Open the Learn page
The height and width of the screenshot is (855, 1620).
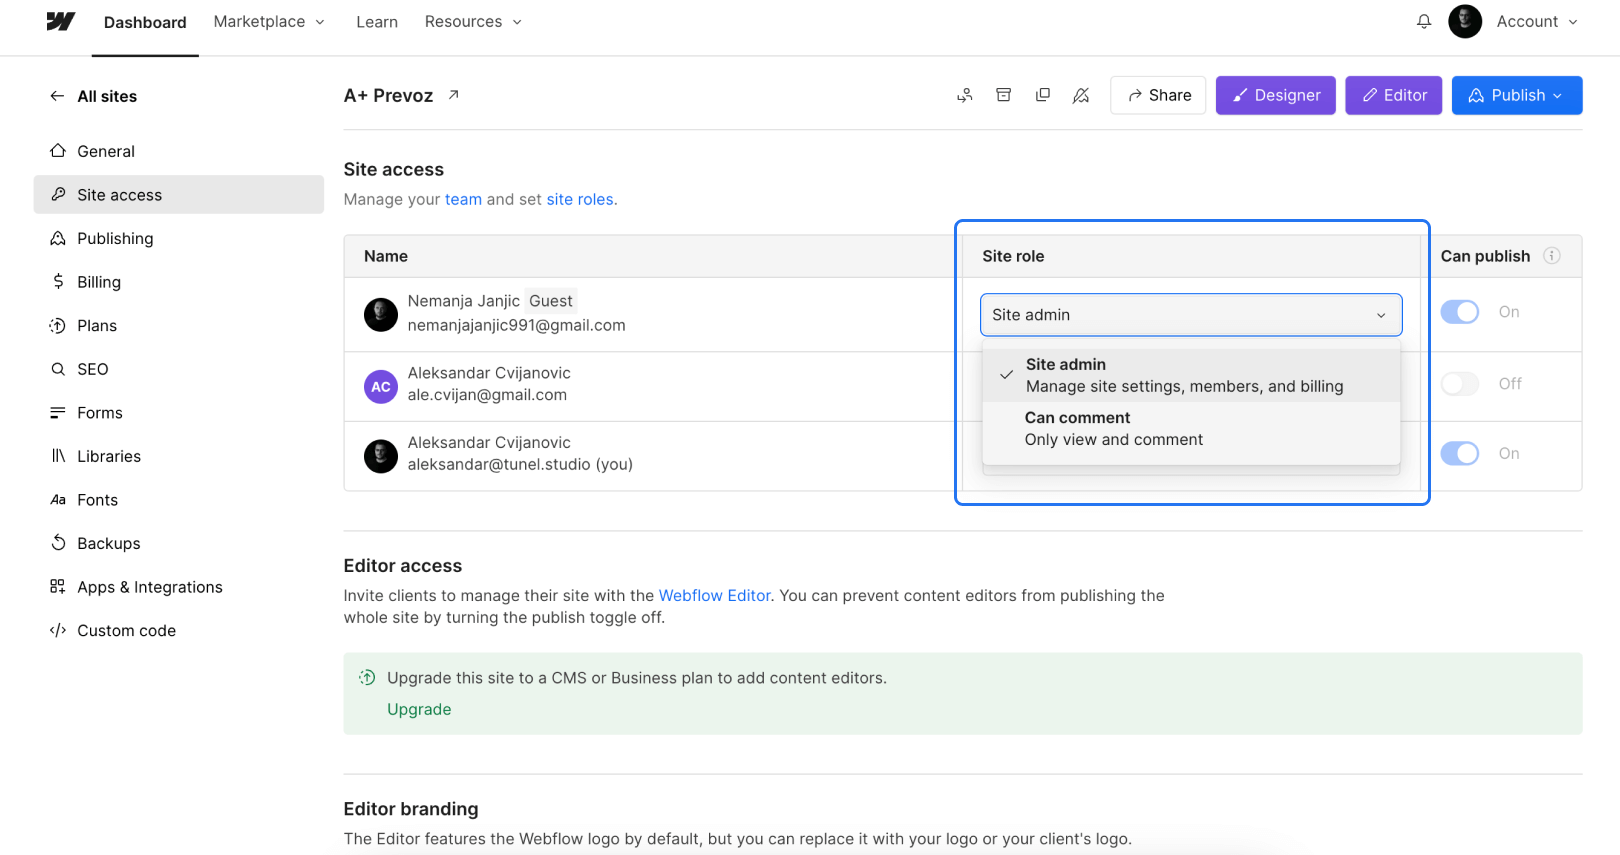click(377, 22)
